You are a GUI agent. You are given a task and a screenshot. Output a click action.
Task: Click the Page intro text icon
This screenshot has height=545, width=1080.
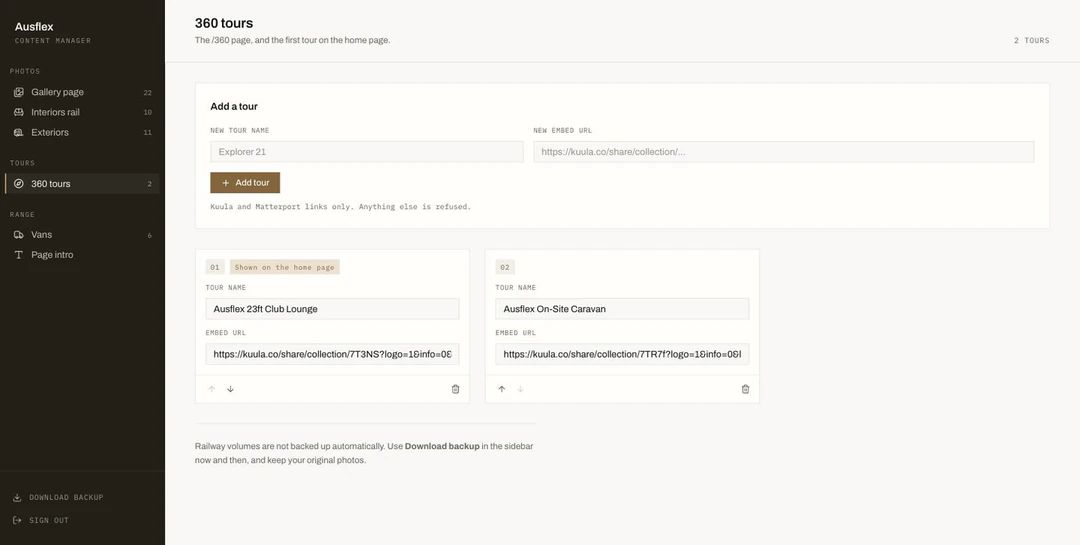19,255
